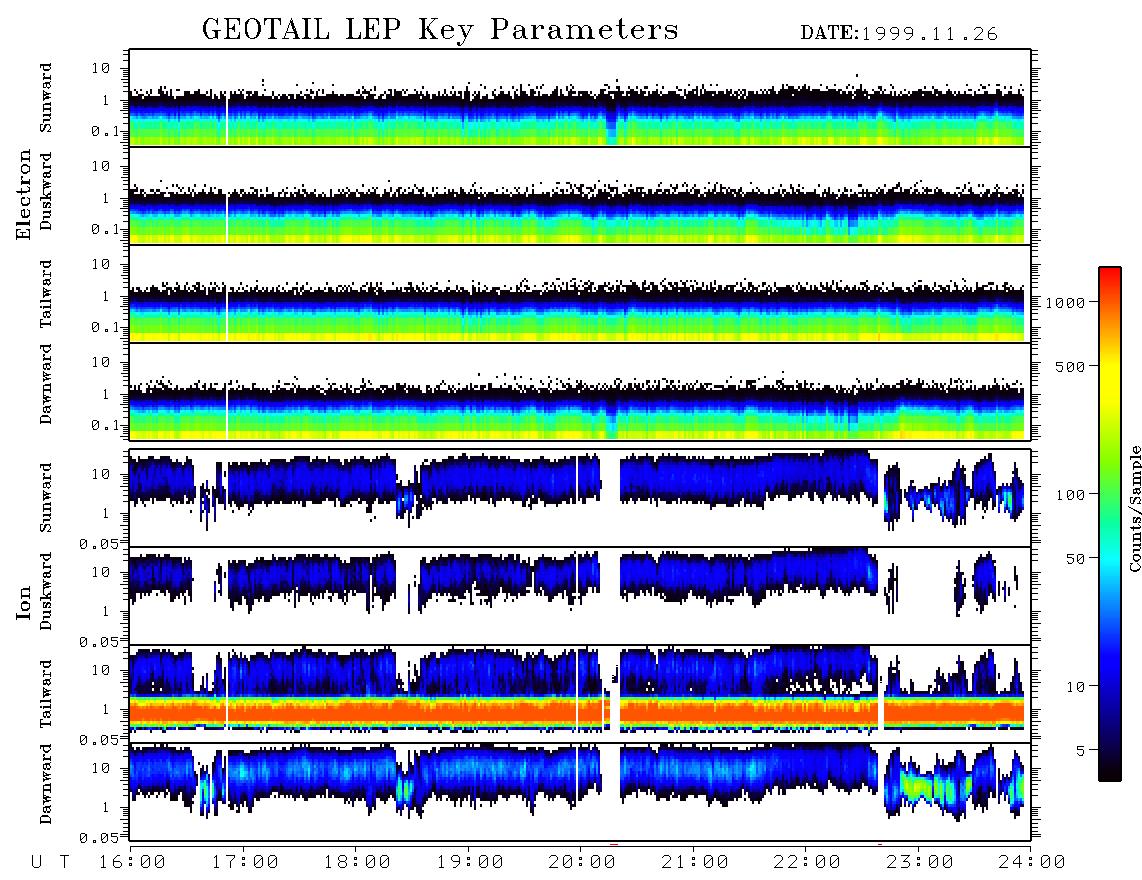Click the Ion Duskward spectrogram panel
This screenshot has width=1142, height=880.
[x=580, y=596]
